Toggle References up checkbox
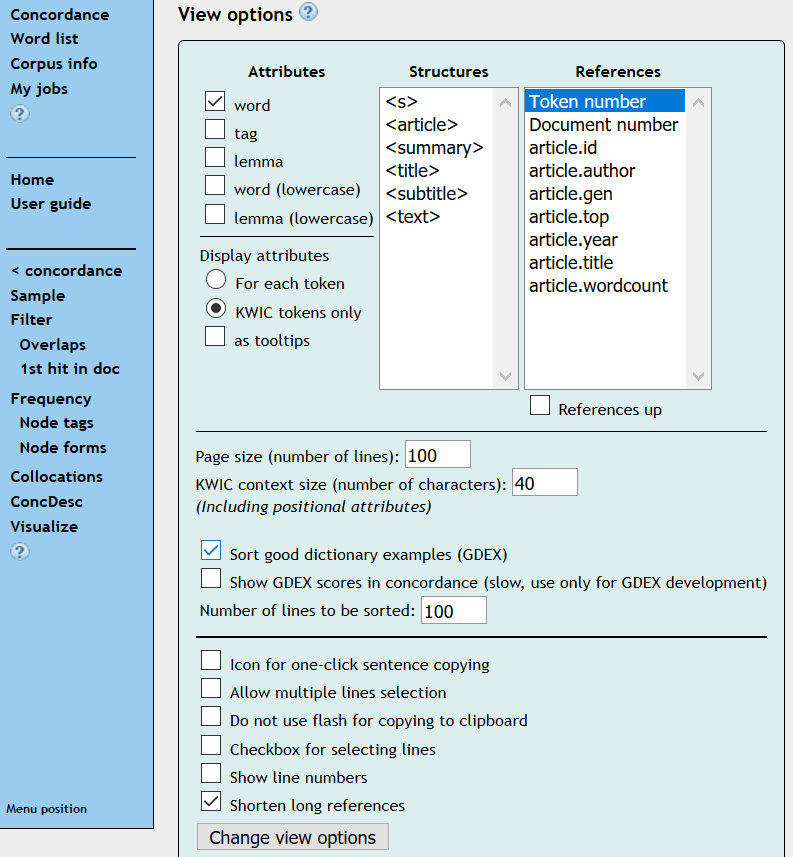The width and height of the screenshot is (793, 857). point(540,406)
